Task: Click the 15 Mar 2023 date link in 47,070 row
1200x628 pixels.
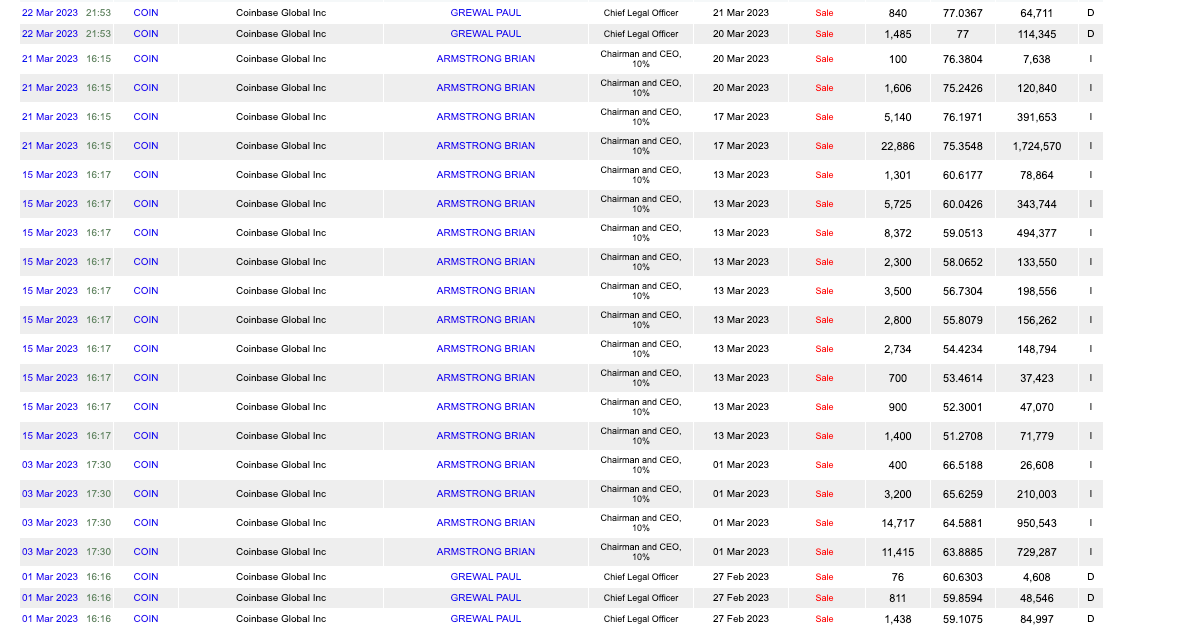Action: pos(50,407)
